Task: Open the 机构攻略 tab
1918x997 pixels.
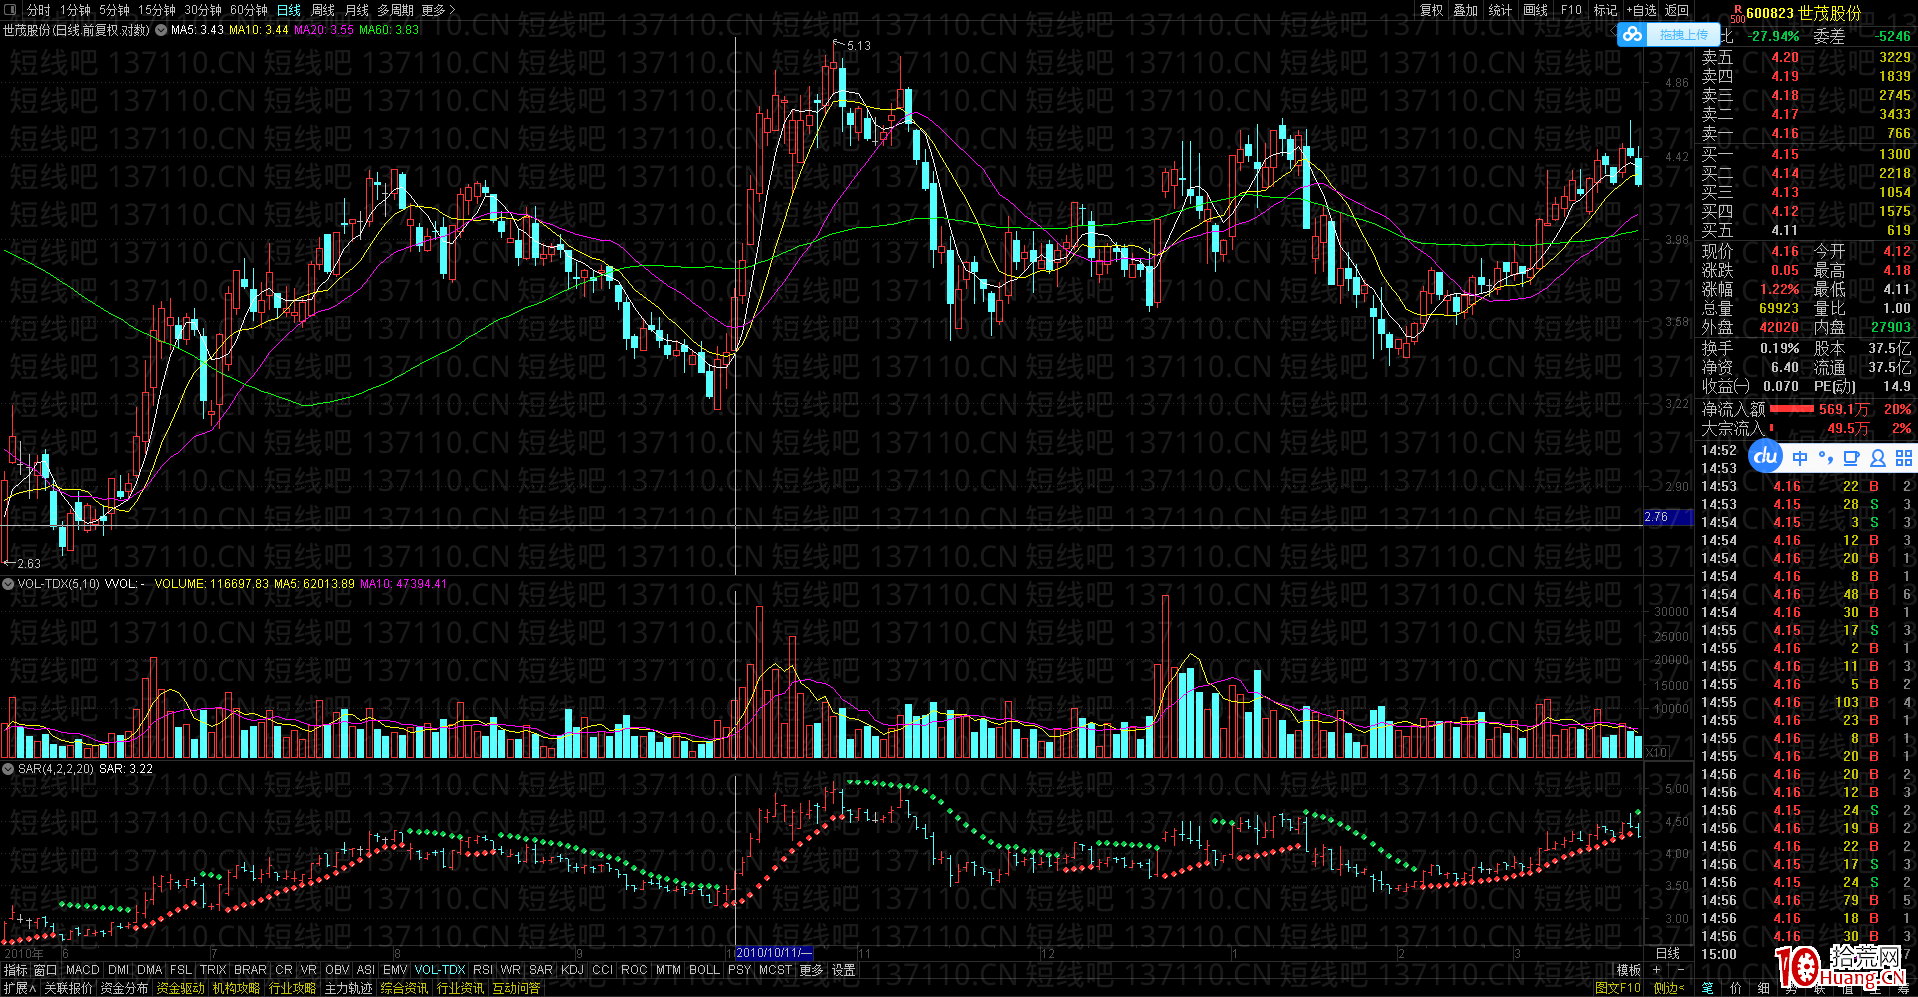Action: point(236,988)
